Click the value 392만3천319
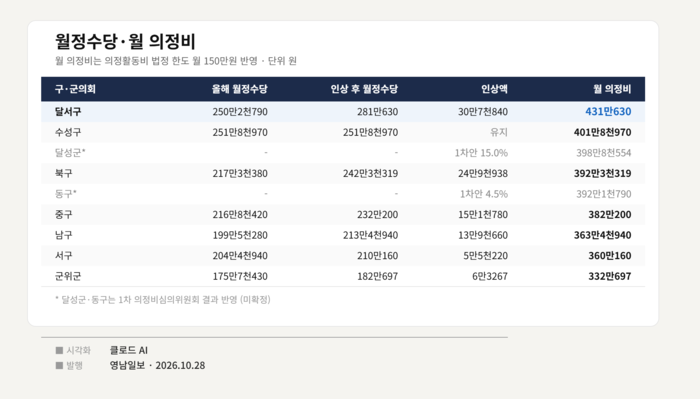The height and width of the screenshot is (399, 700). click(x=603, y=173)
